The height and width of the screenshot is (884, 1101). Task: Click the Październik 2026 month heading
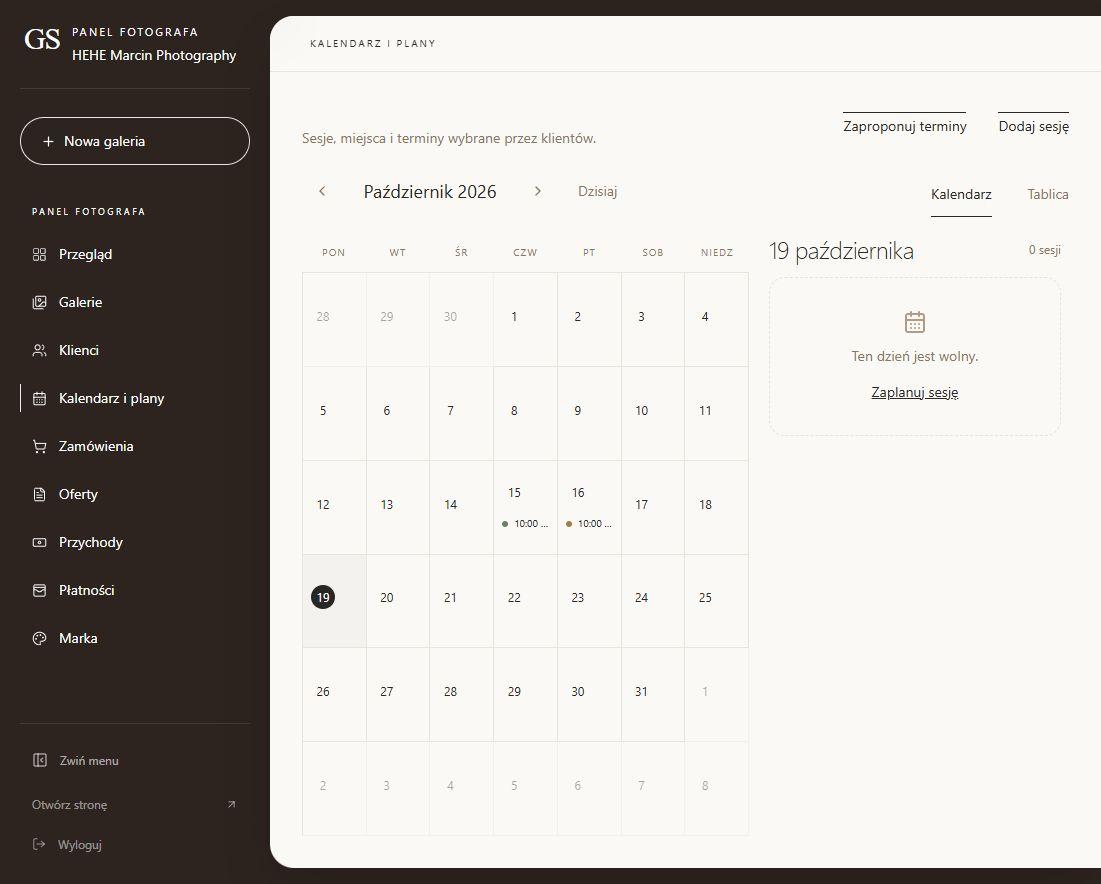[430, 192]
